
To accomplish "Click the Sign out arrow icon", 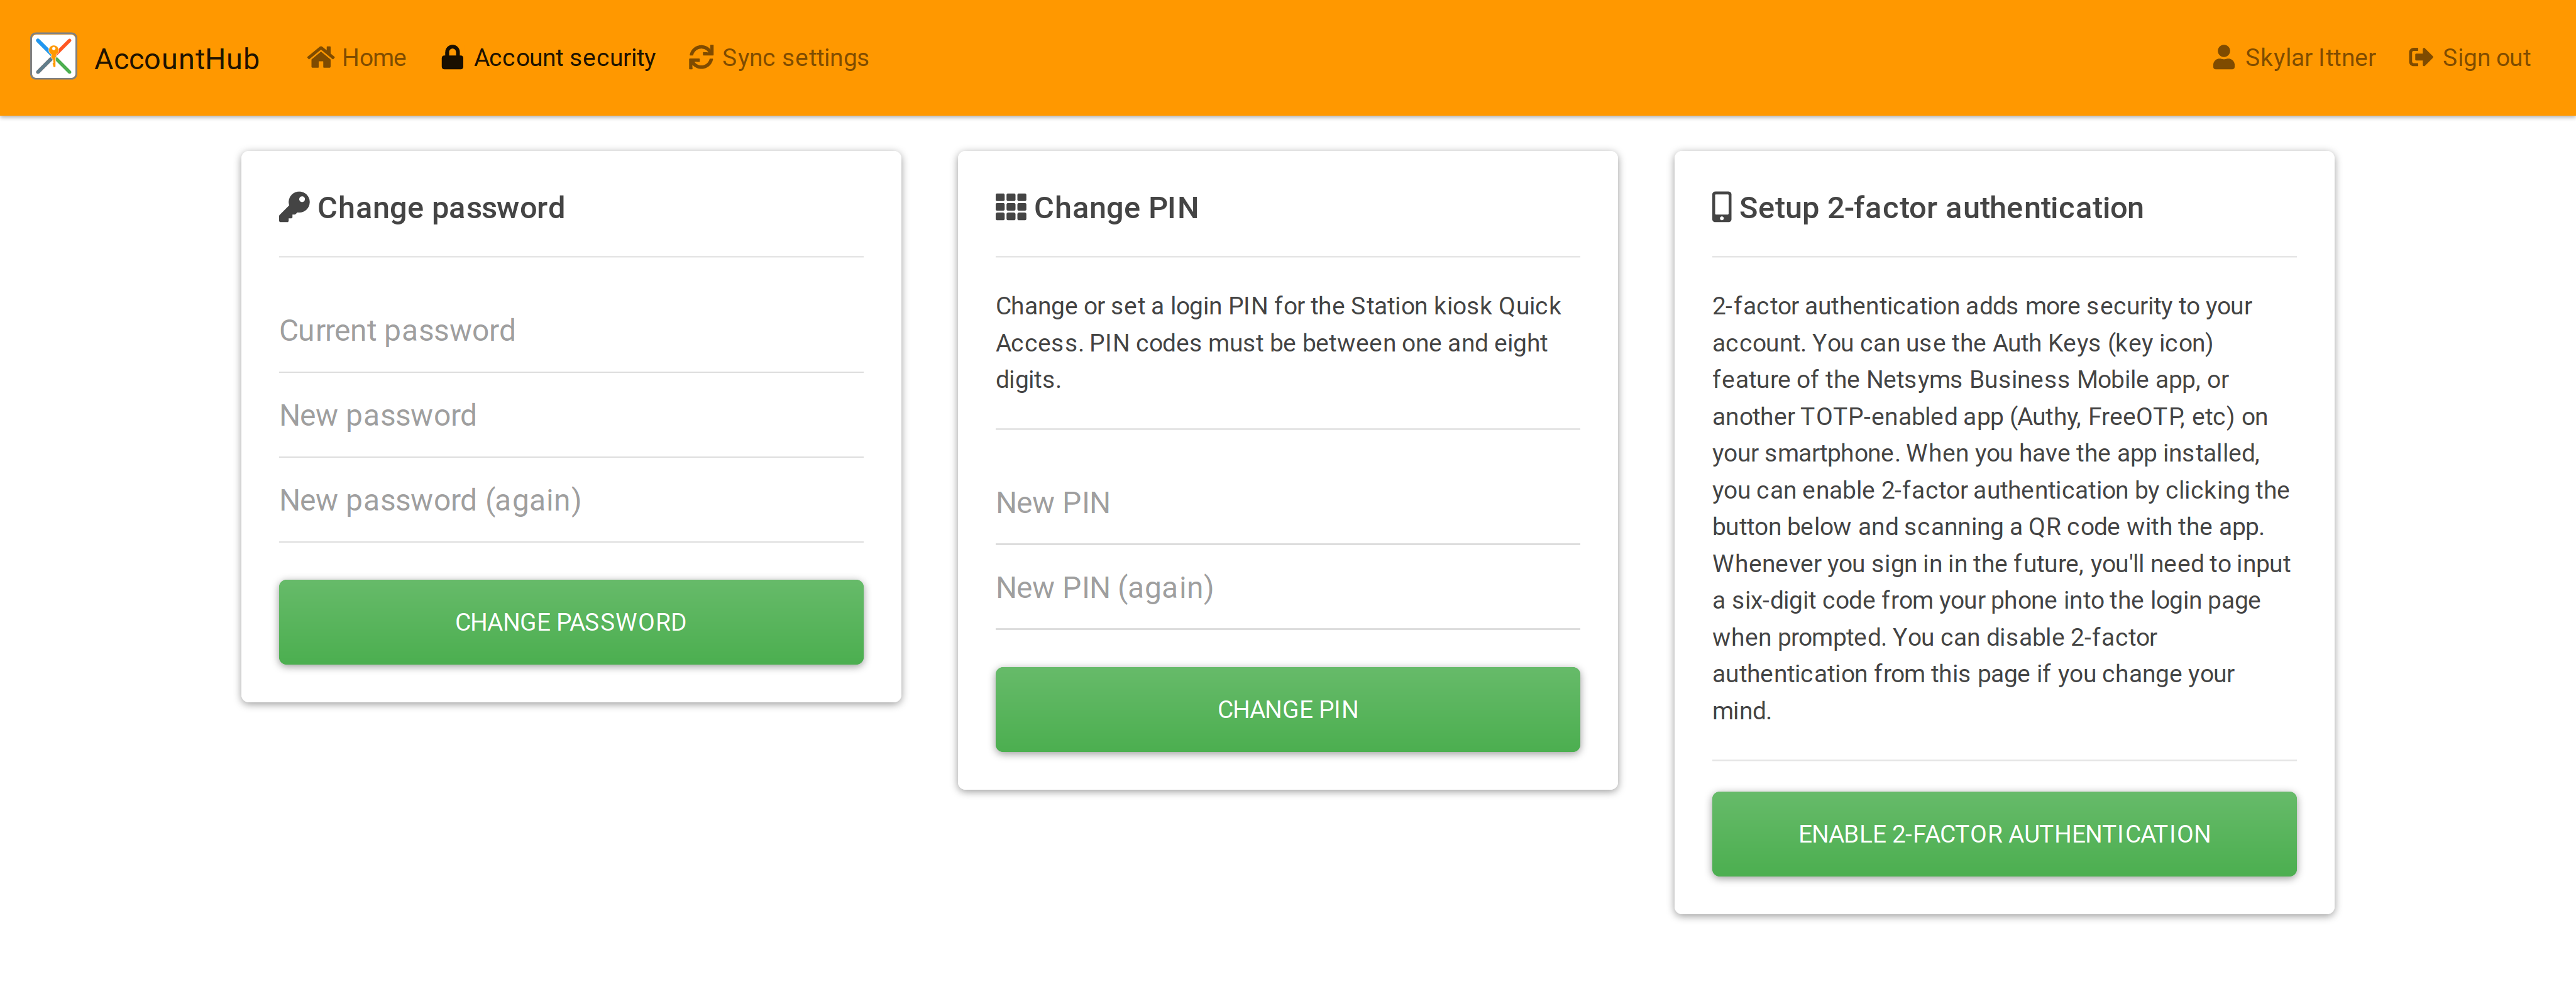I will tap(2420, 57).
